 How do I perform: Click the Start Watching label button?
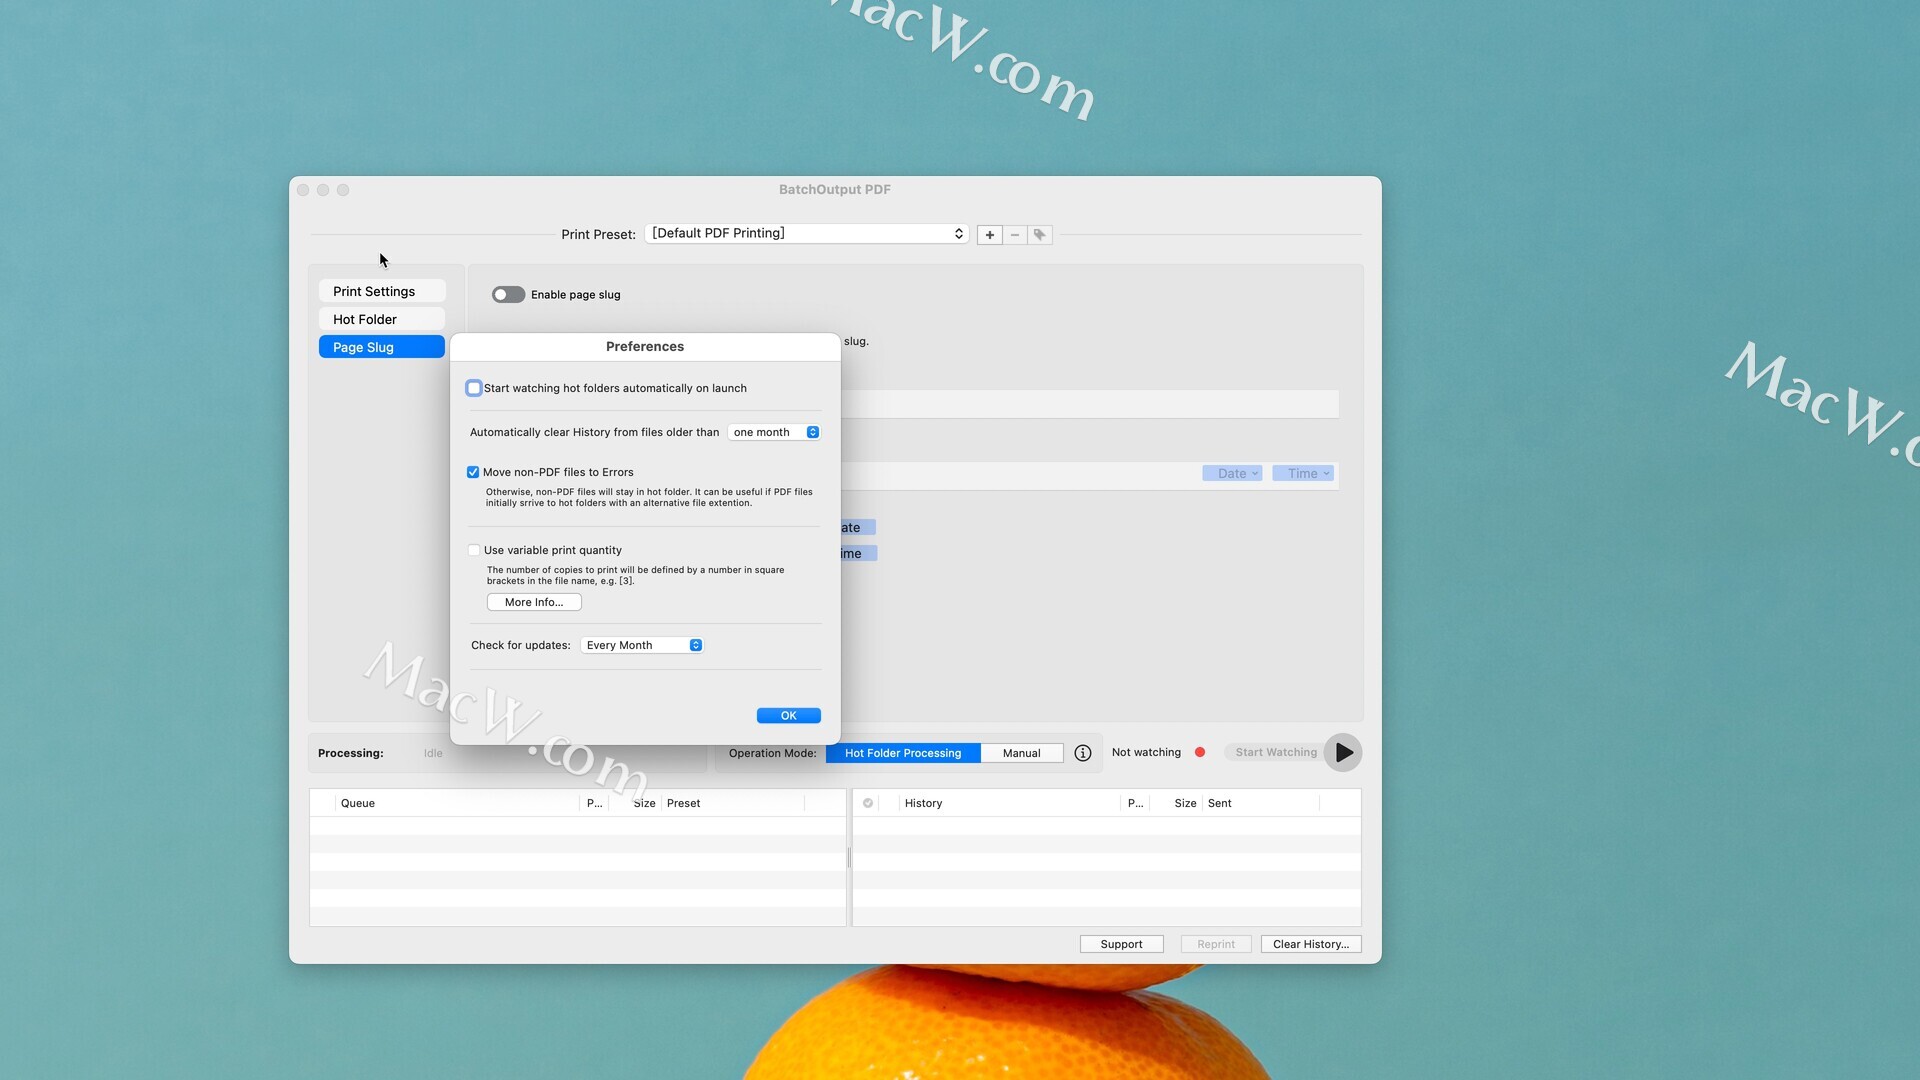(x=1276, y=752)
